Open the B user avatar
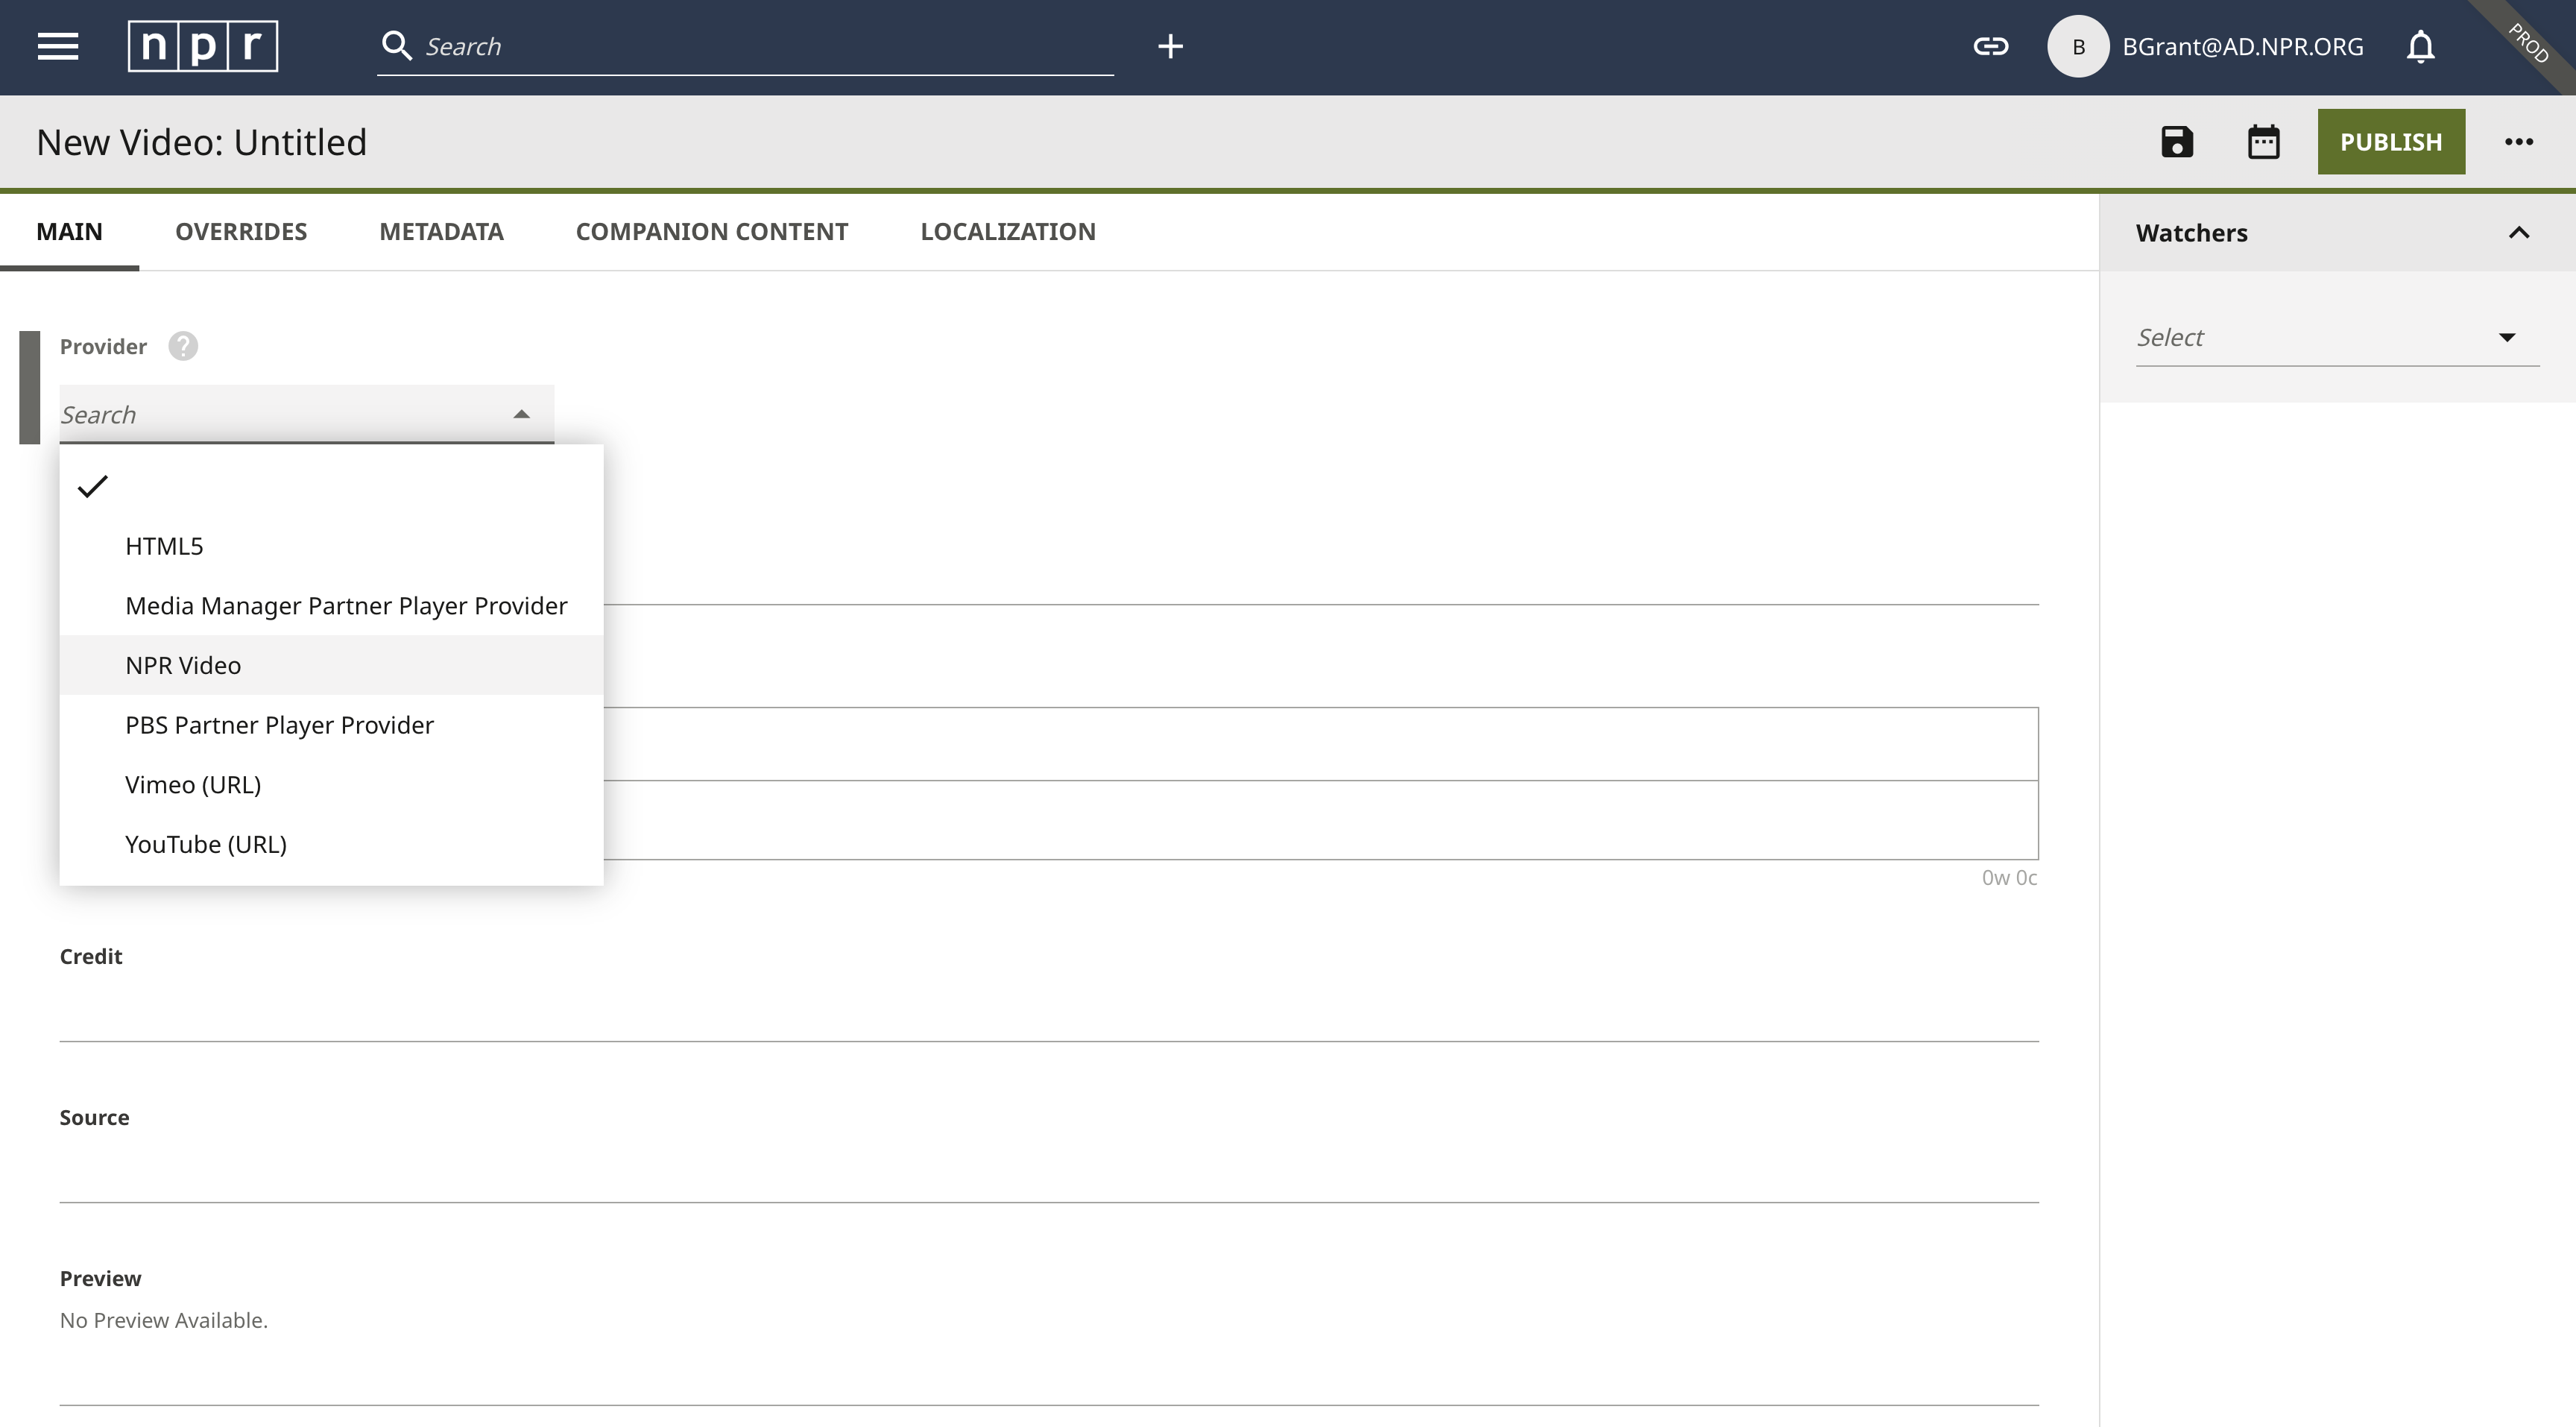The image size is (2576, 1427). tap(2078, 46)
